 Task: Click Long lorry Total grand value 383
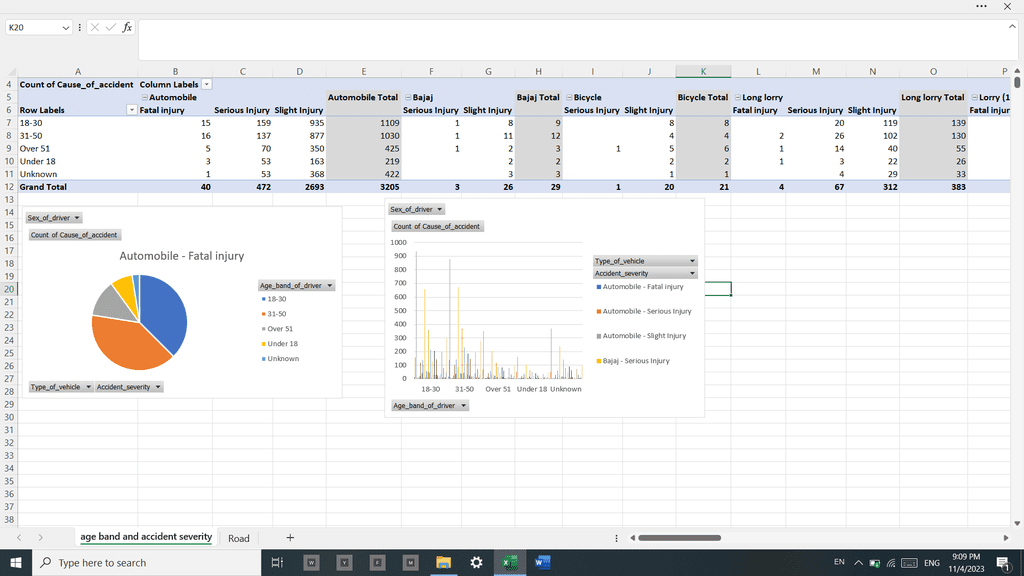(933, 187)
